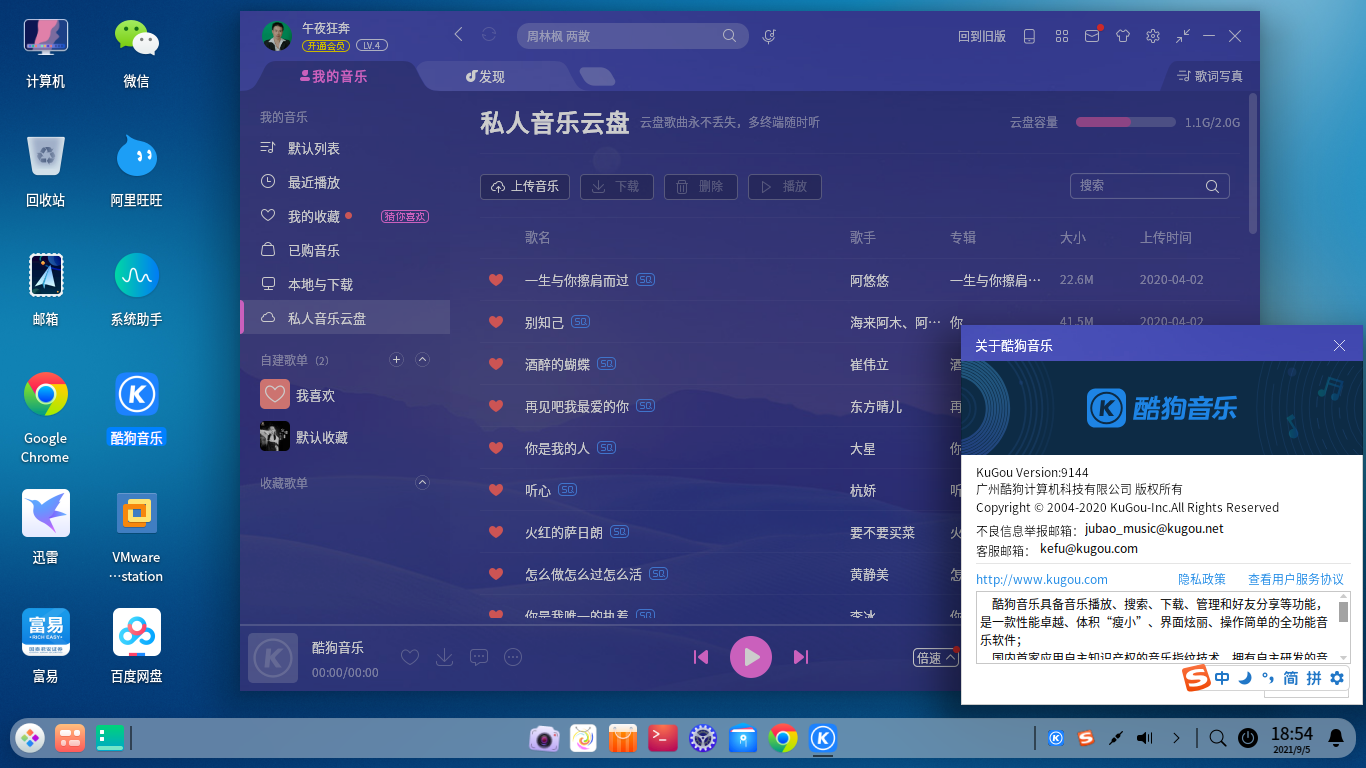The height and width of the screenshot is (768, 1366).
Task: Click the Sogou S logo on the input bar
Action: (1196, 678)
